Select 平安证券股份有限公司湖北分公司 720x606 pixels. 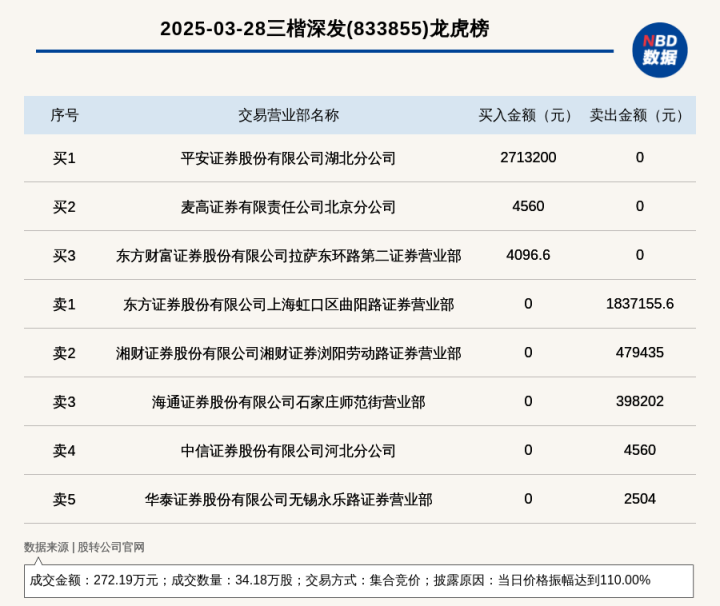click(288, 158)
